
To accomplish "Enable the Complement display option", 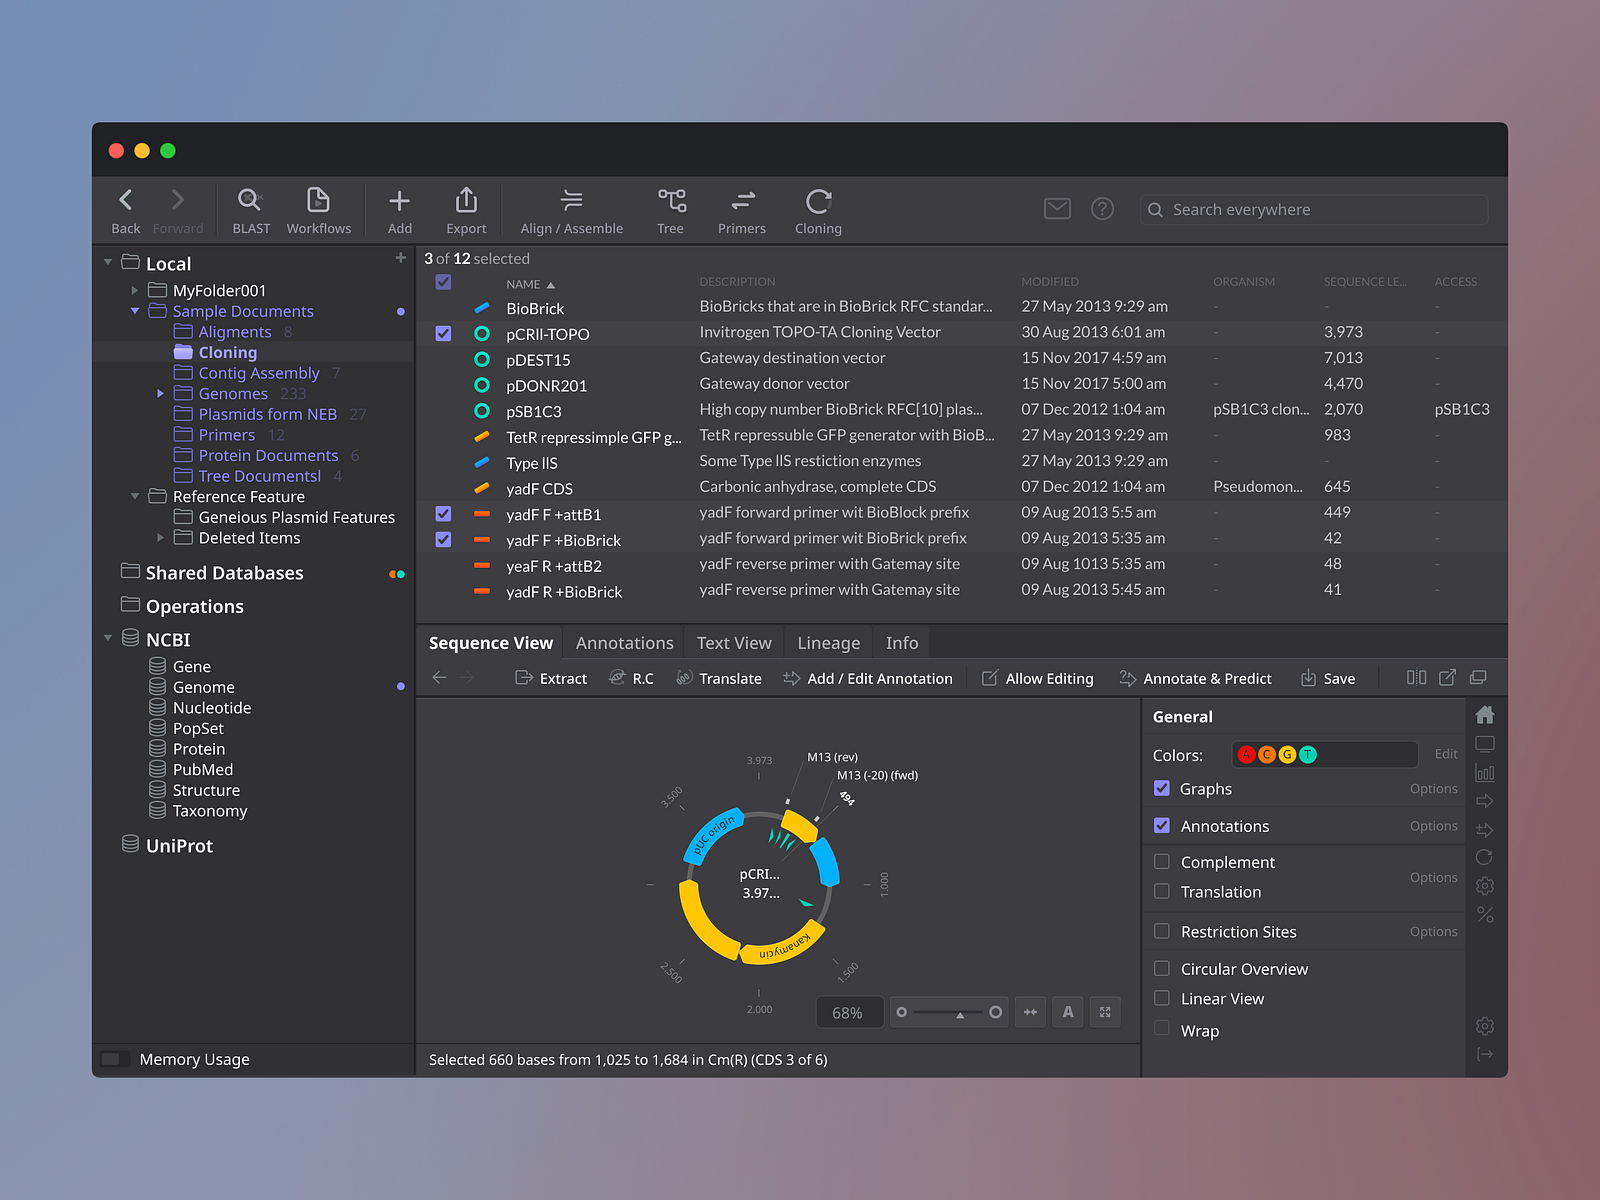I will pyautogui.click(x=1162, y=861).
